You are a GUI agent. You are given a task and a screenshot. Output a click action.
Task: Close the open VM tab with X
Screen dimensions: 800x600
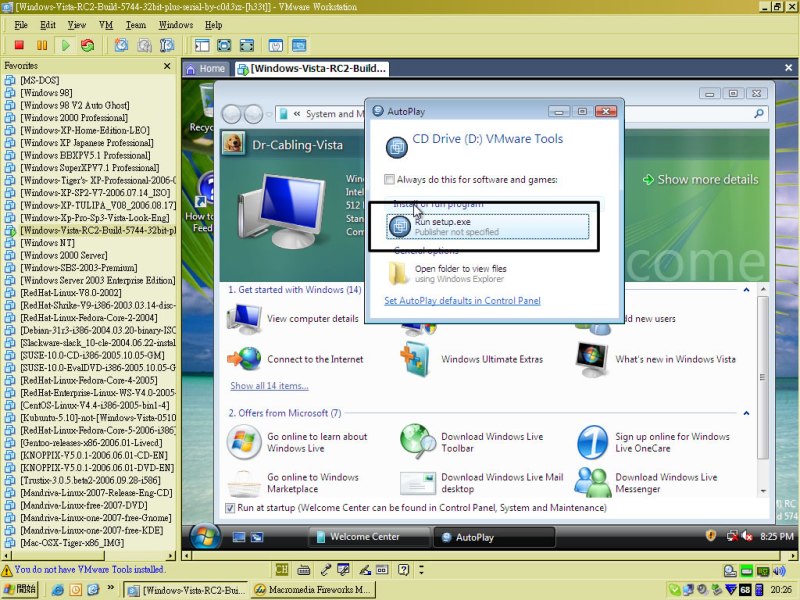coord(788,68)
